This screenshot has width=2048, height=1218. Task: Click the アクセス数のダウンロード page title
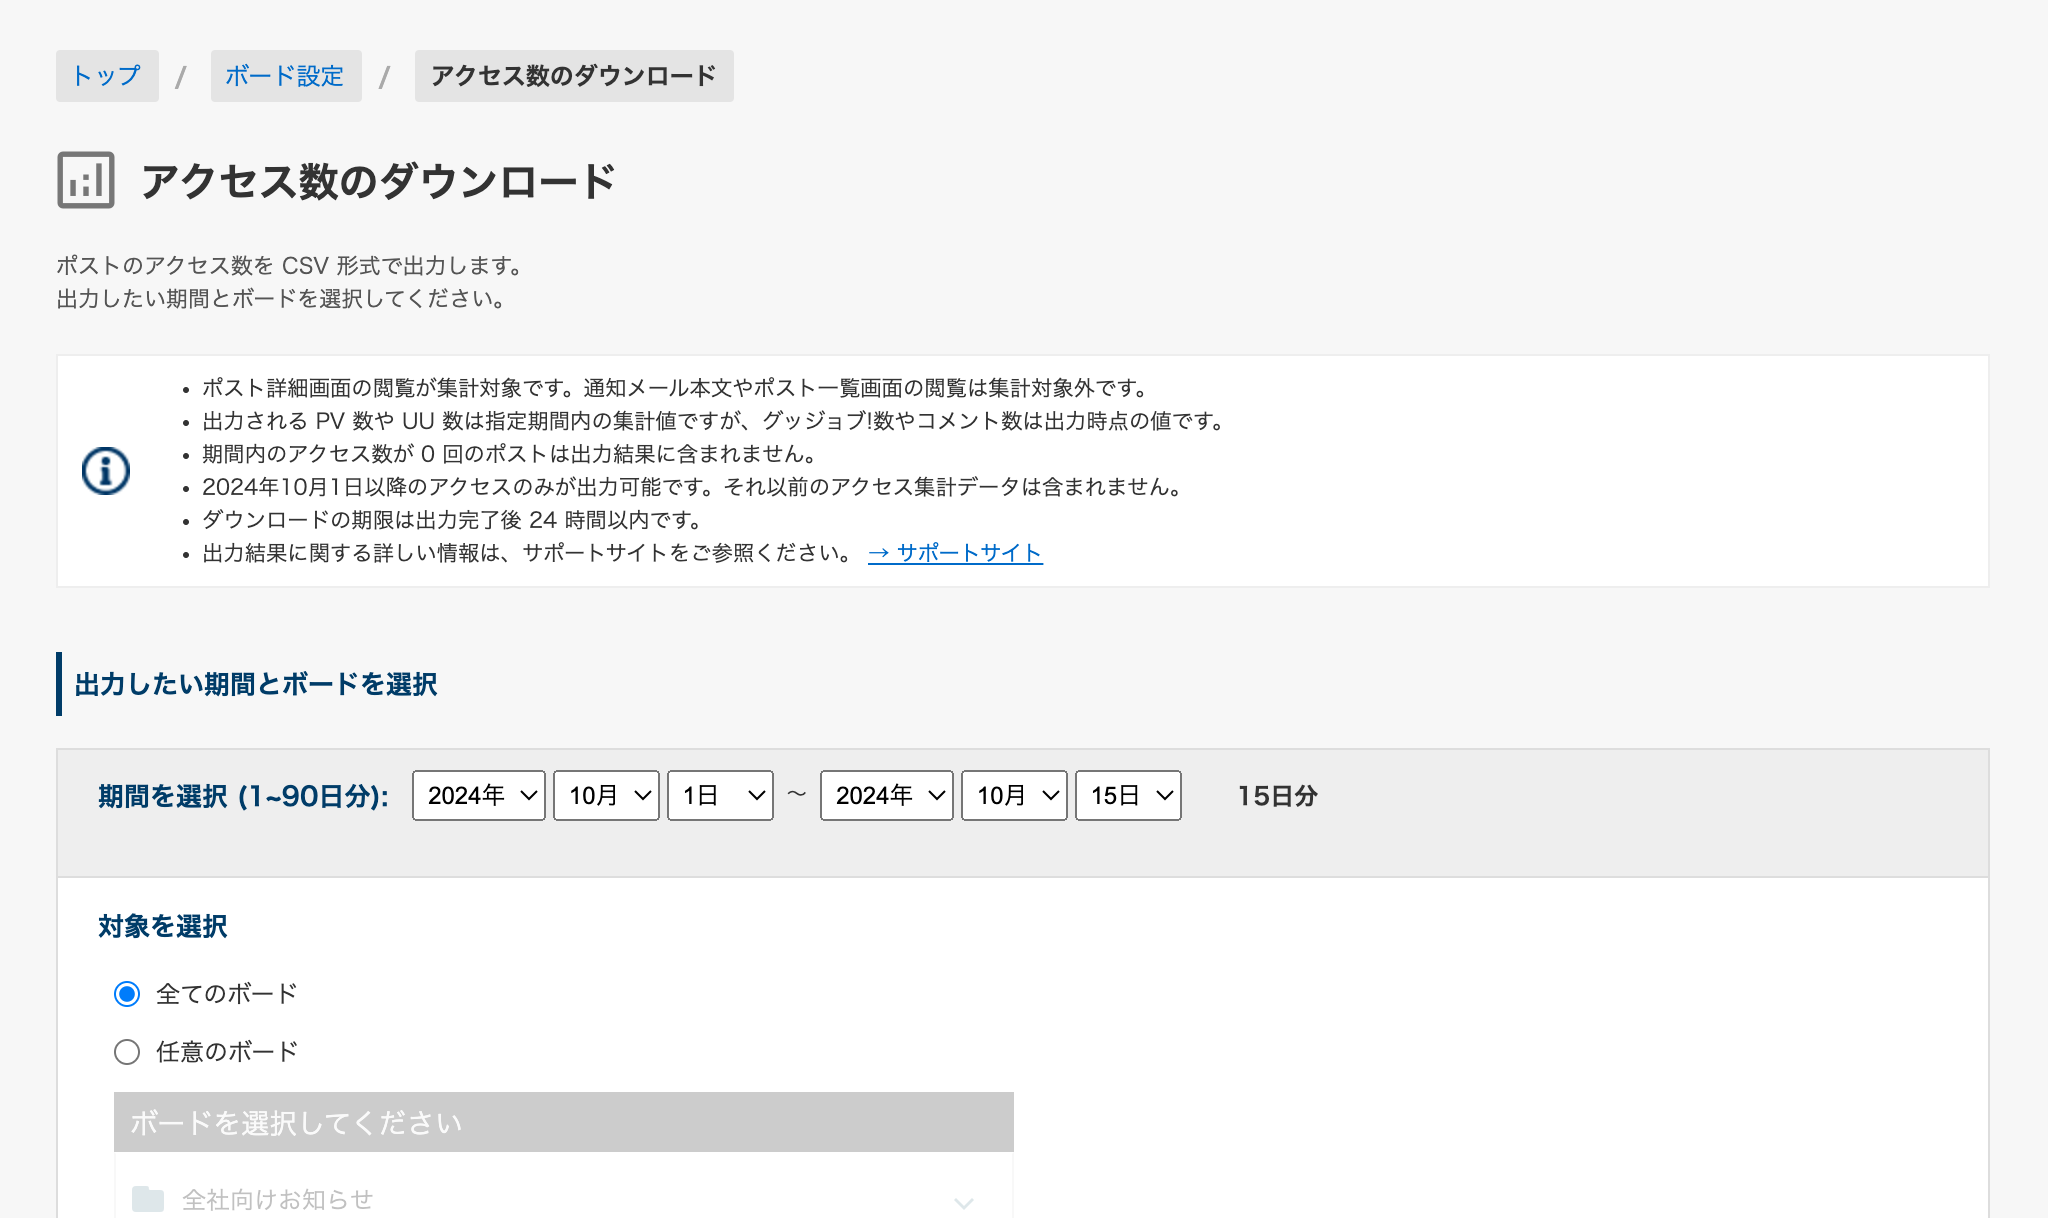(x=378, y=181)
